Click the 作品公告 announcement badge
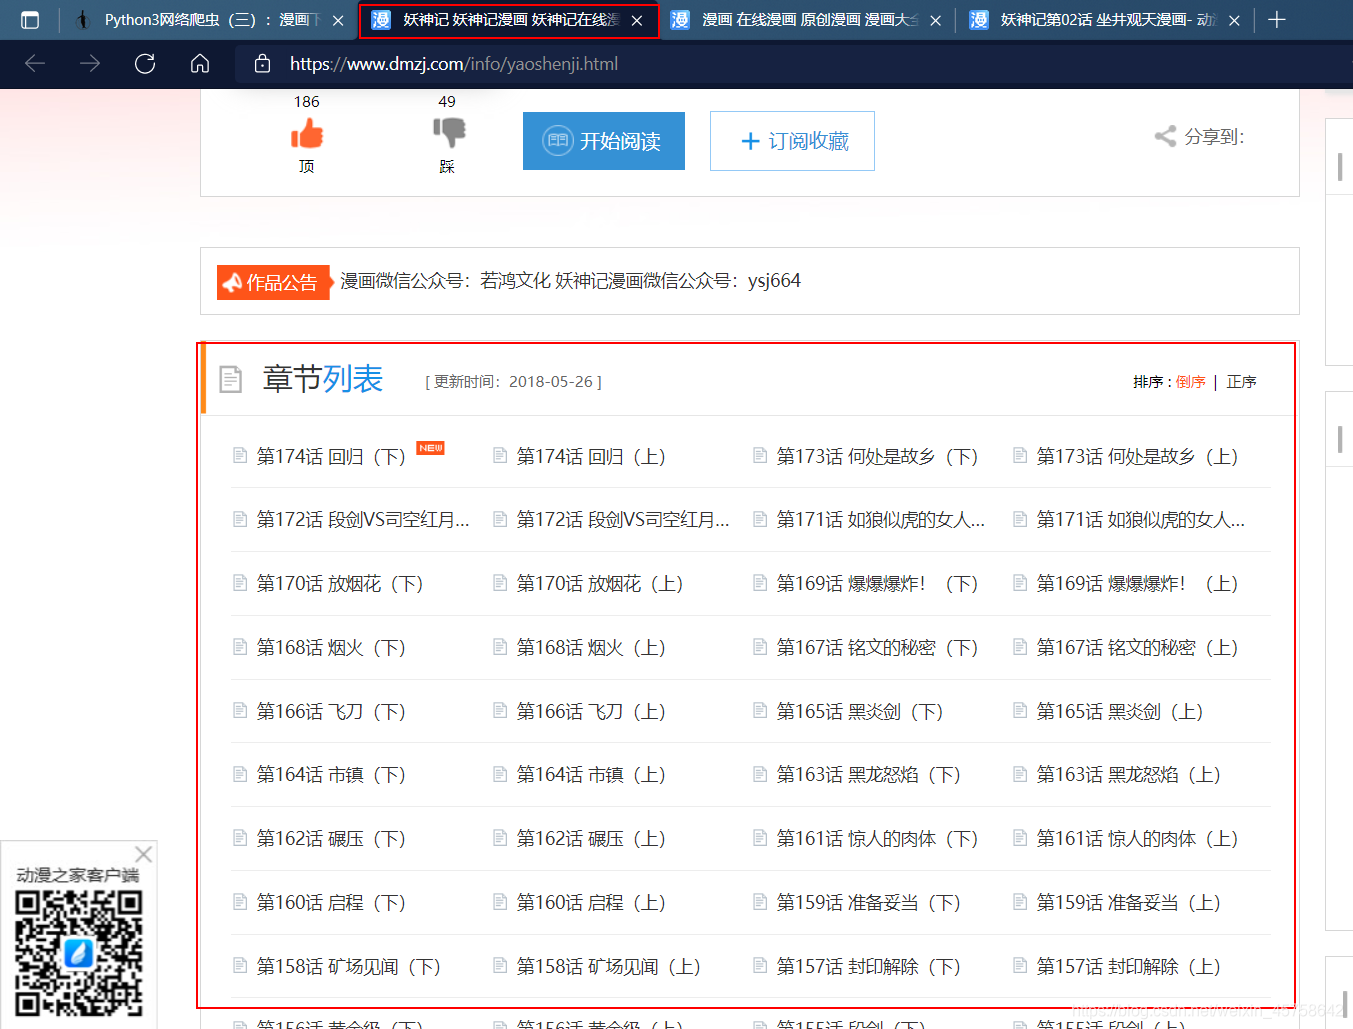Viewport: 1353px width, 1029px height. point(274,282)
